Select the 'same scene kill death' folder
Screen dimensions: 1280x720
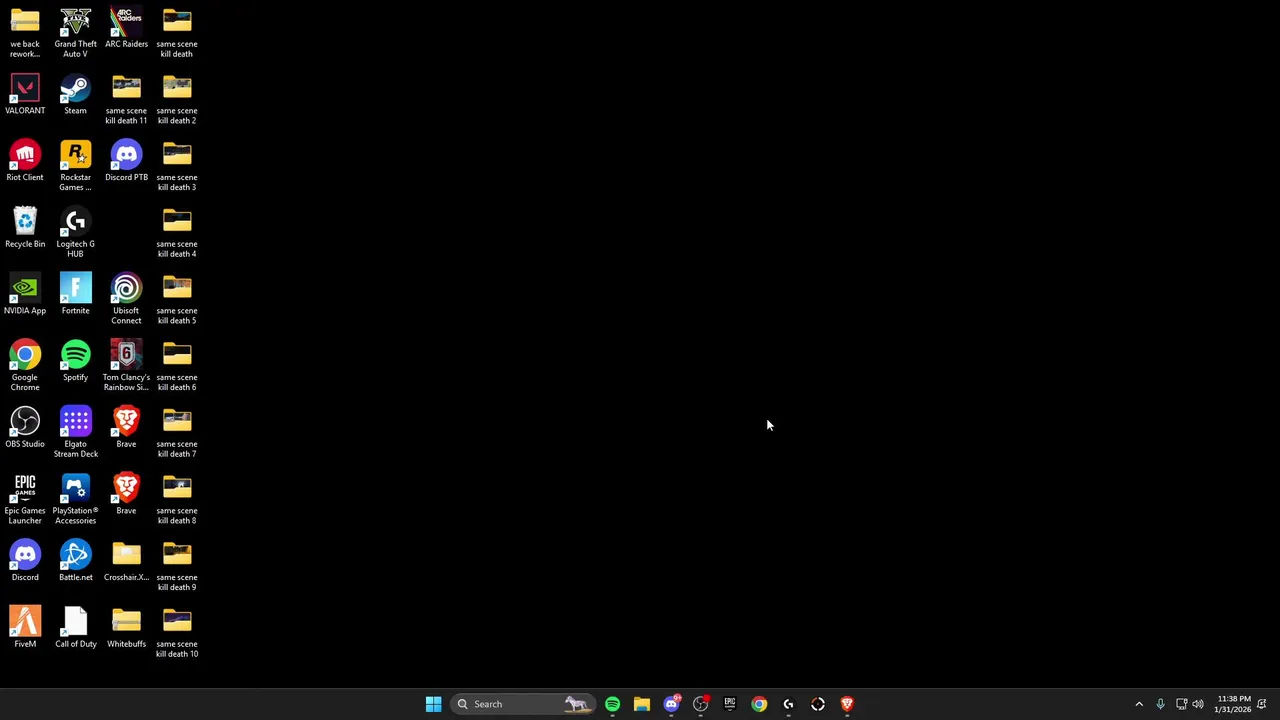(177, 33)
